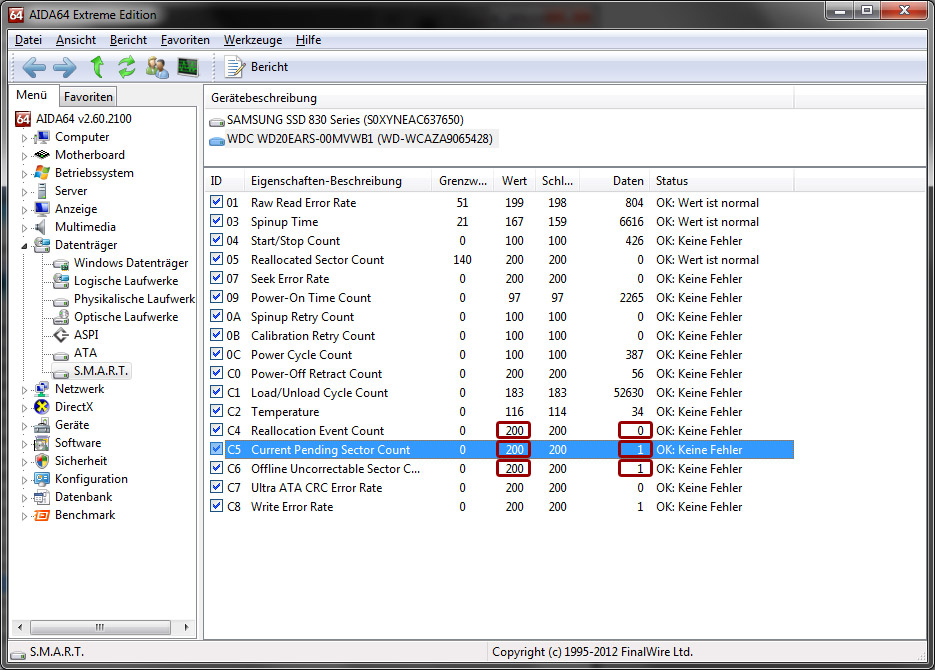
Task: Click the right arrow of tree scrollbar
Action: coord(187,627)
